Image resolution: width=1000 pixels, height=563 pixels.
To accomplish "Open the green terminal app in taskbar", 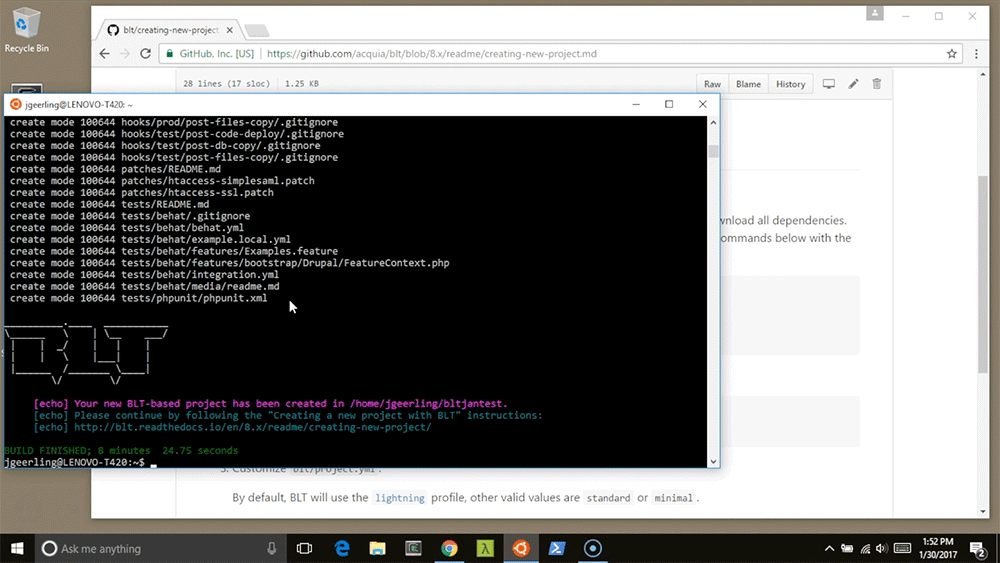I will click(x=413, y=548).
